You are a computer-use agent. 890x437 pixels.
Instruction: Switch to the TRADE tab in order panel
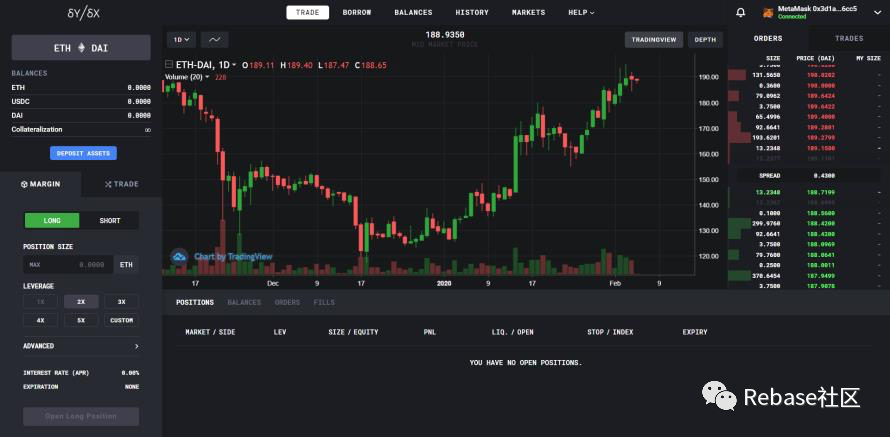tap(121, 184)
